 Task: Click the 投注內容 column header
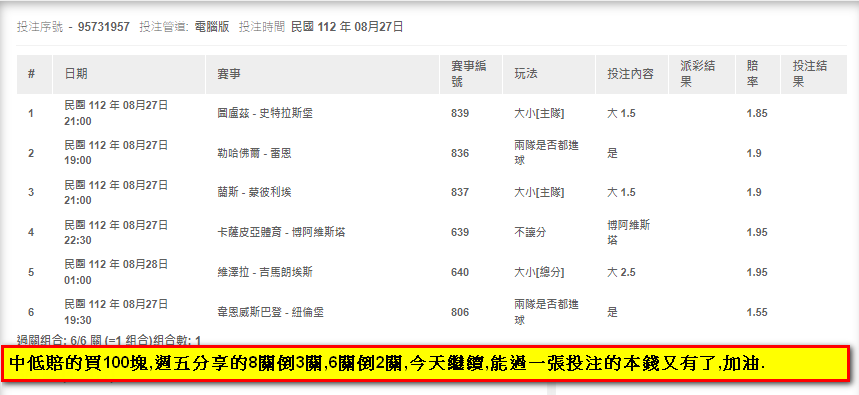coord(632,74)
